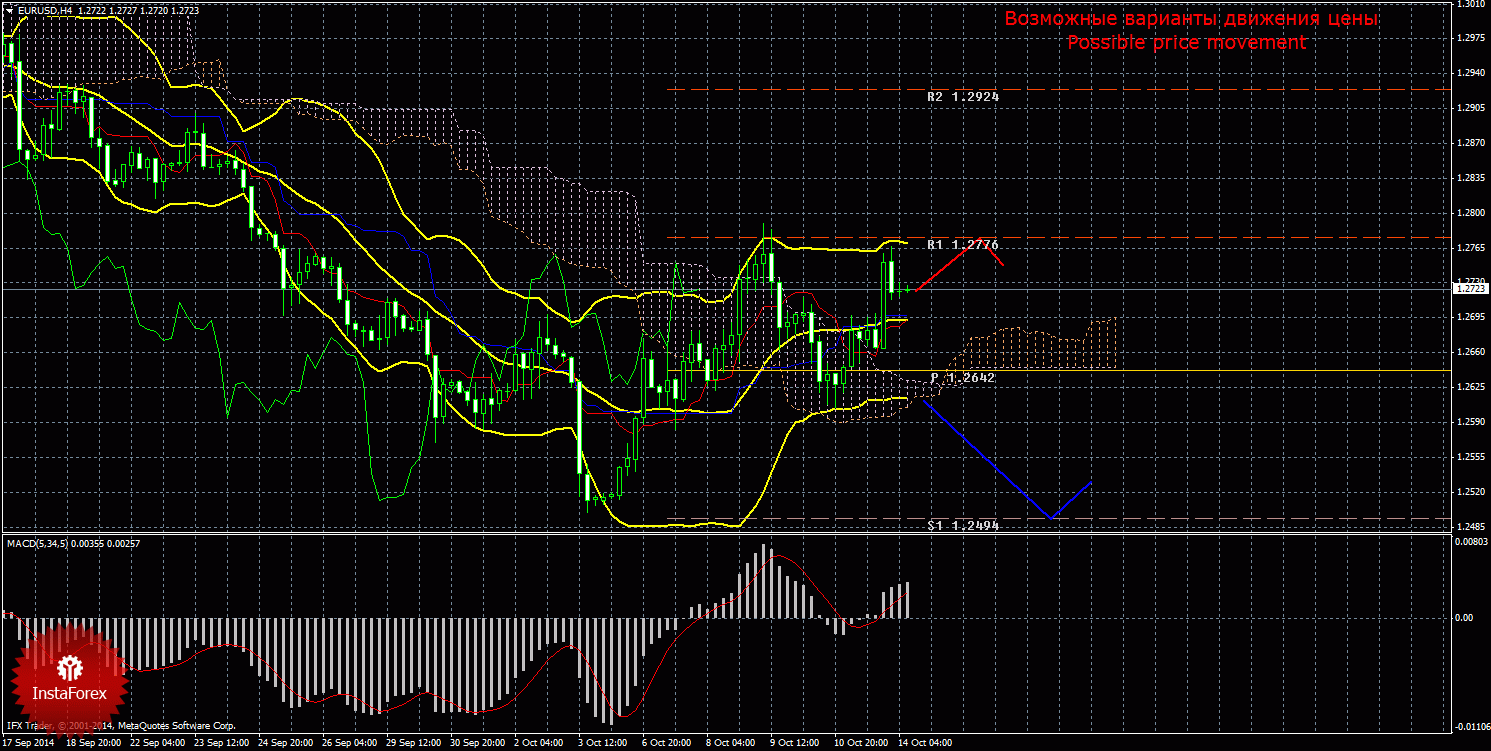Screen dimensions: 1491x751
Task: Click the 29 Sep 12:00 time label
Action: 414,744
